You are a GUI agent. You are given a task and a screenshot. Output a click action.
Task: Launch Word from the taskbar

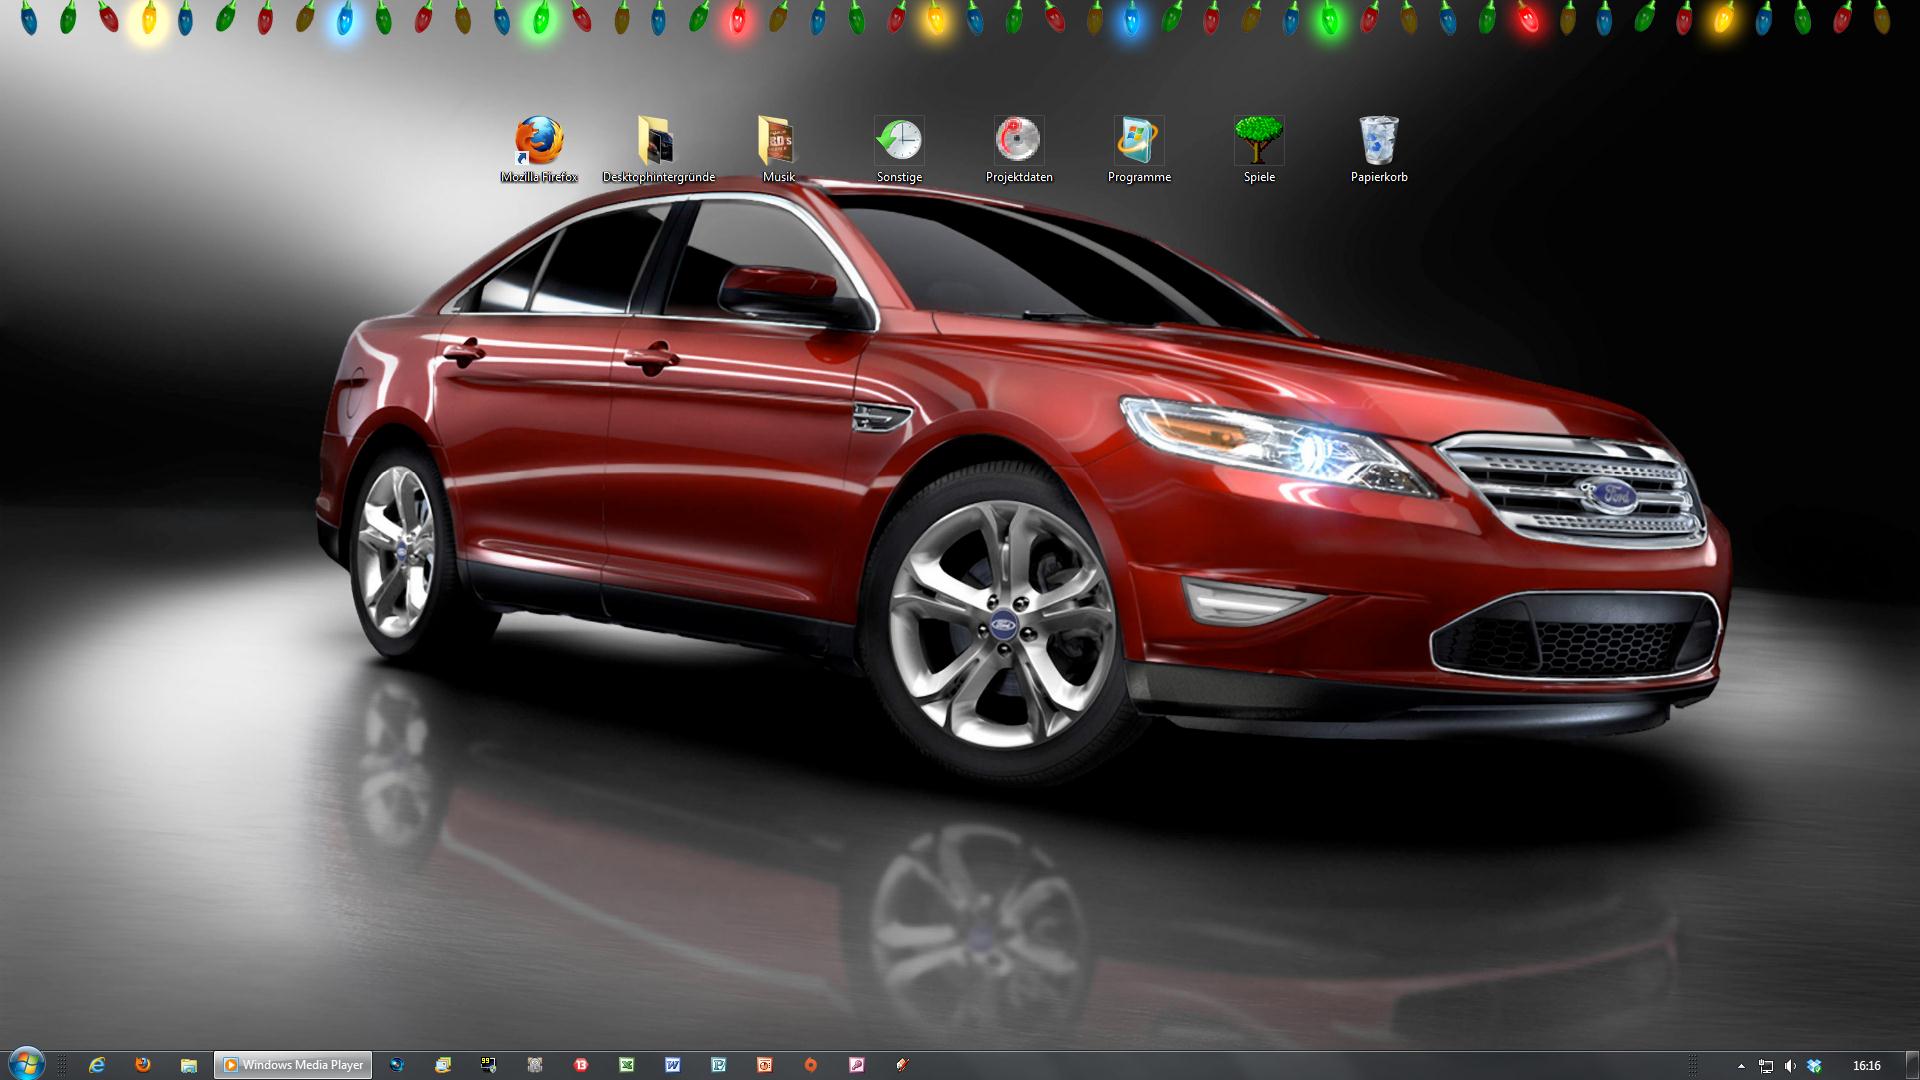[673, 1065]
